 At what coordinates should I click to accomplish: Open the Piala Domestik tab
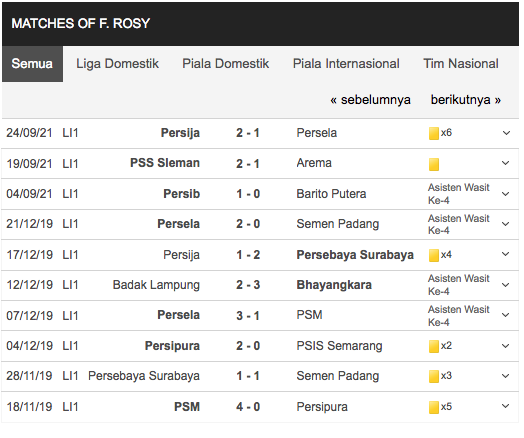tap(225, 64)
